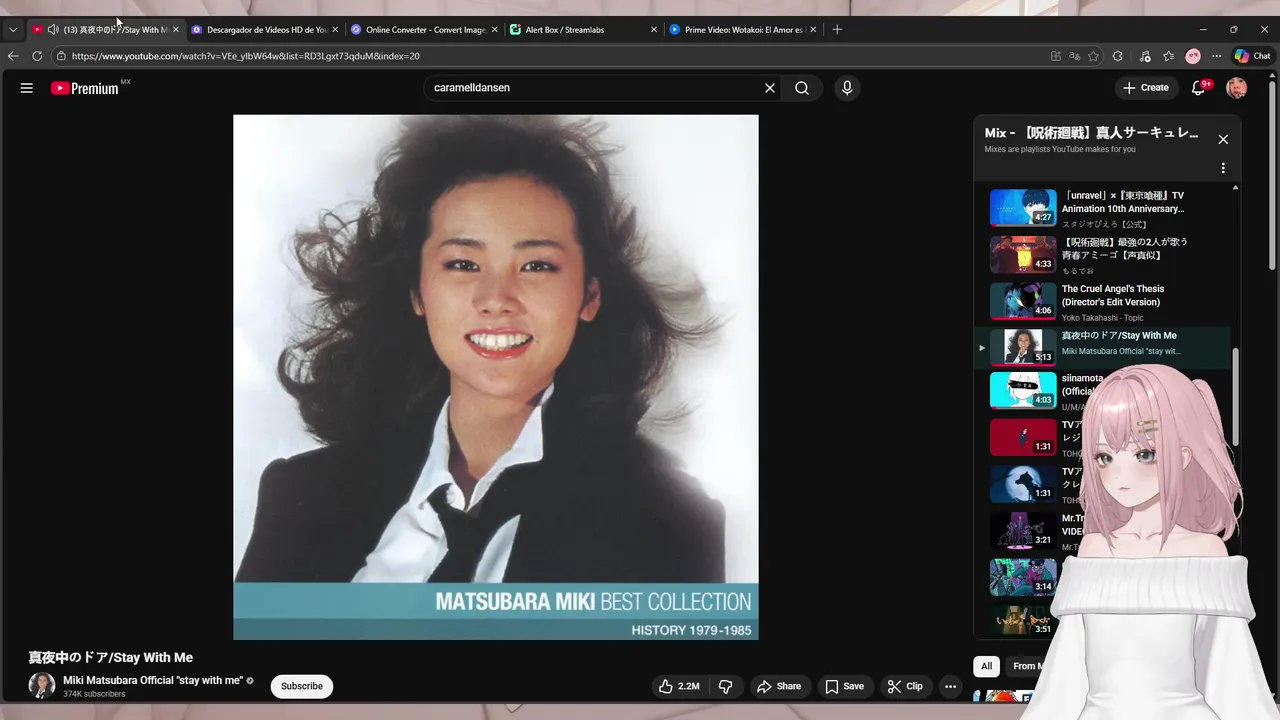
Task: Add page to favorites star
Action: pyautogui.click(x=1094, y=56)
